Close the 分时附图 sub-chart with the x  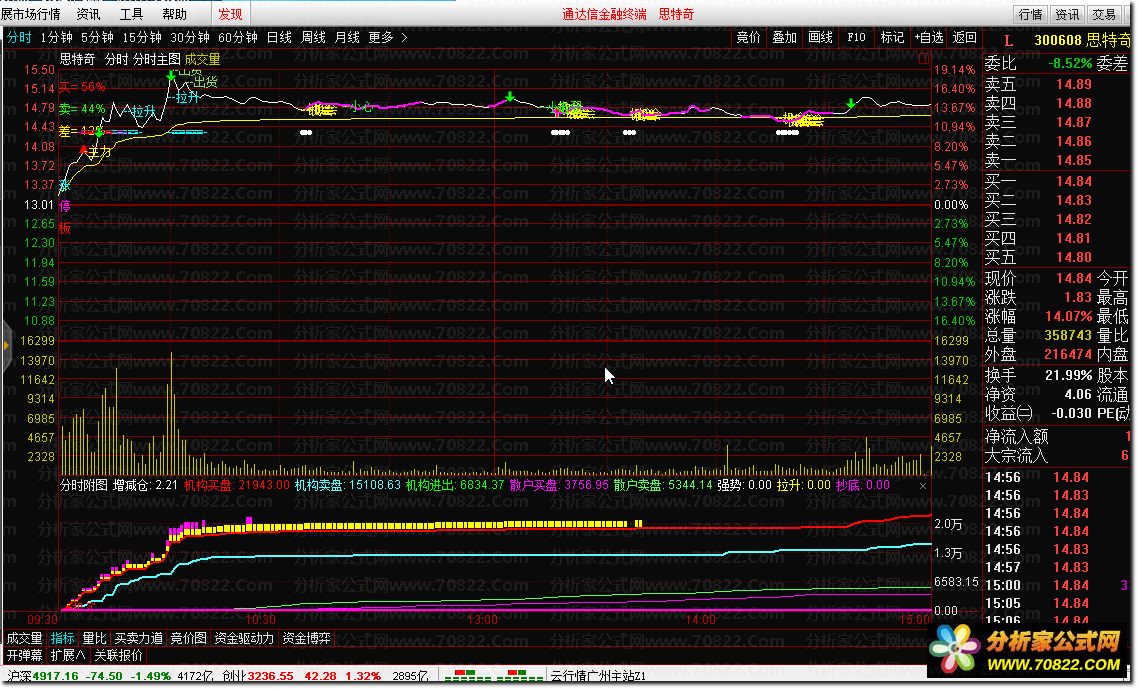pyautogui.click(x=923, y=486)
